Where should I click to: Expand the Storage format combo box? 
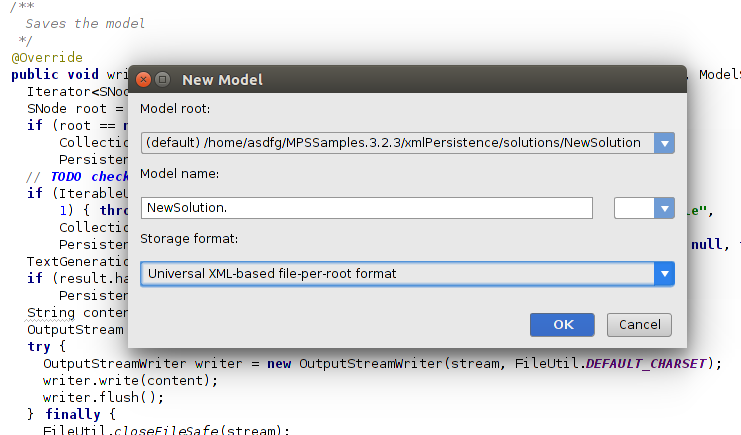(664, 273)
